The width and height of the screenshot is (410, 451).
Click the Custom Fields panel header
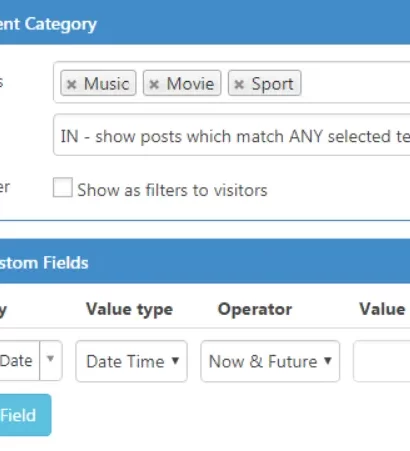(205, 261)
